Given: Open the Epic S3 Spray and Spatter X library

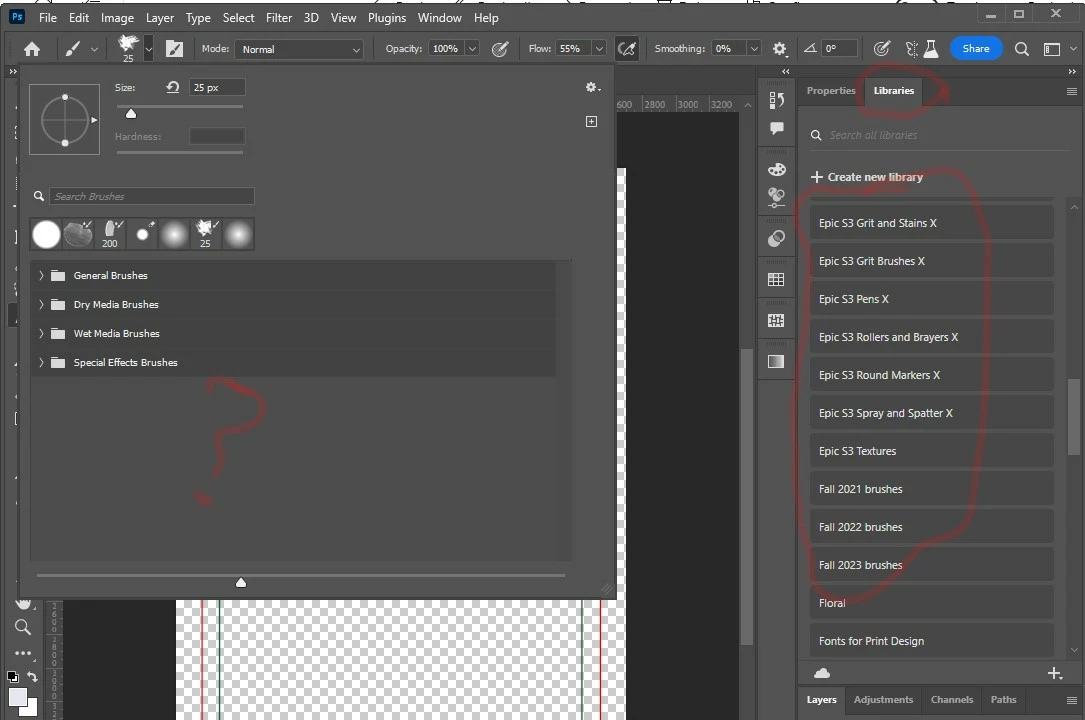Looking at the screenshot, I should pyautogui.click(x=931, y=413).
